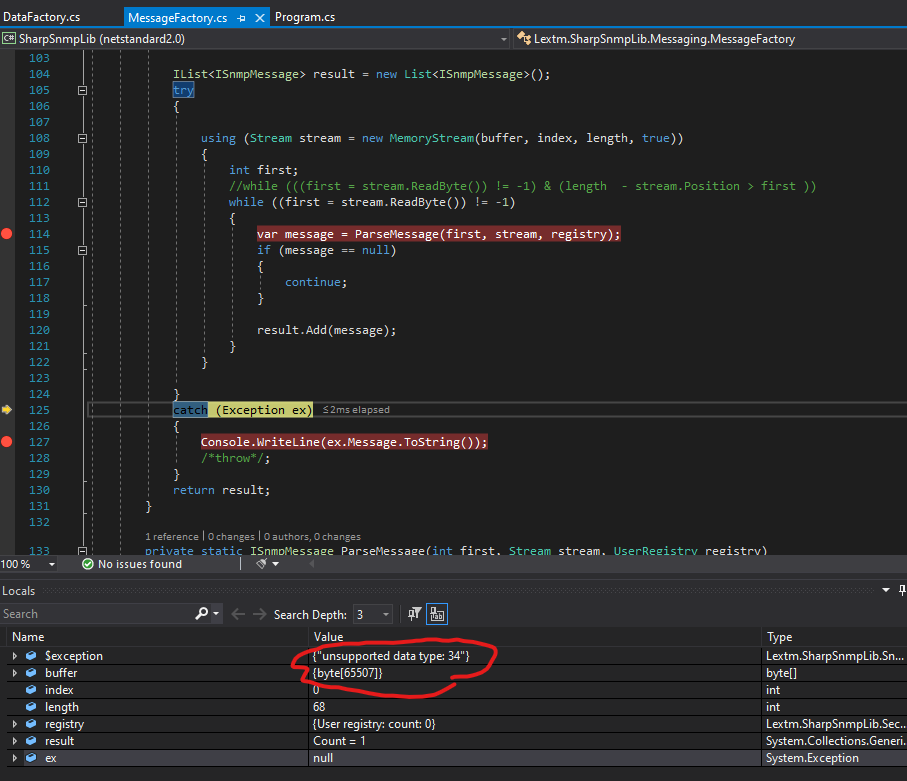This screenshot has height=781, width=907.
Task: Click the '1 reference' CodeLens link
Action: pos(171,537)
